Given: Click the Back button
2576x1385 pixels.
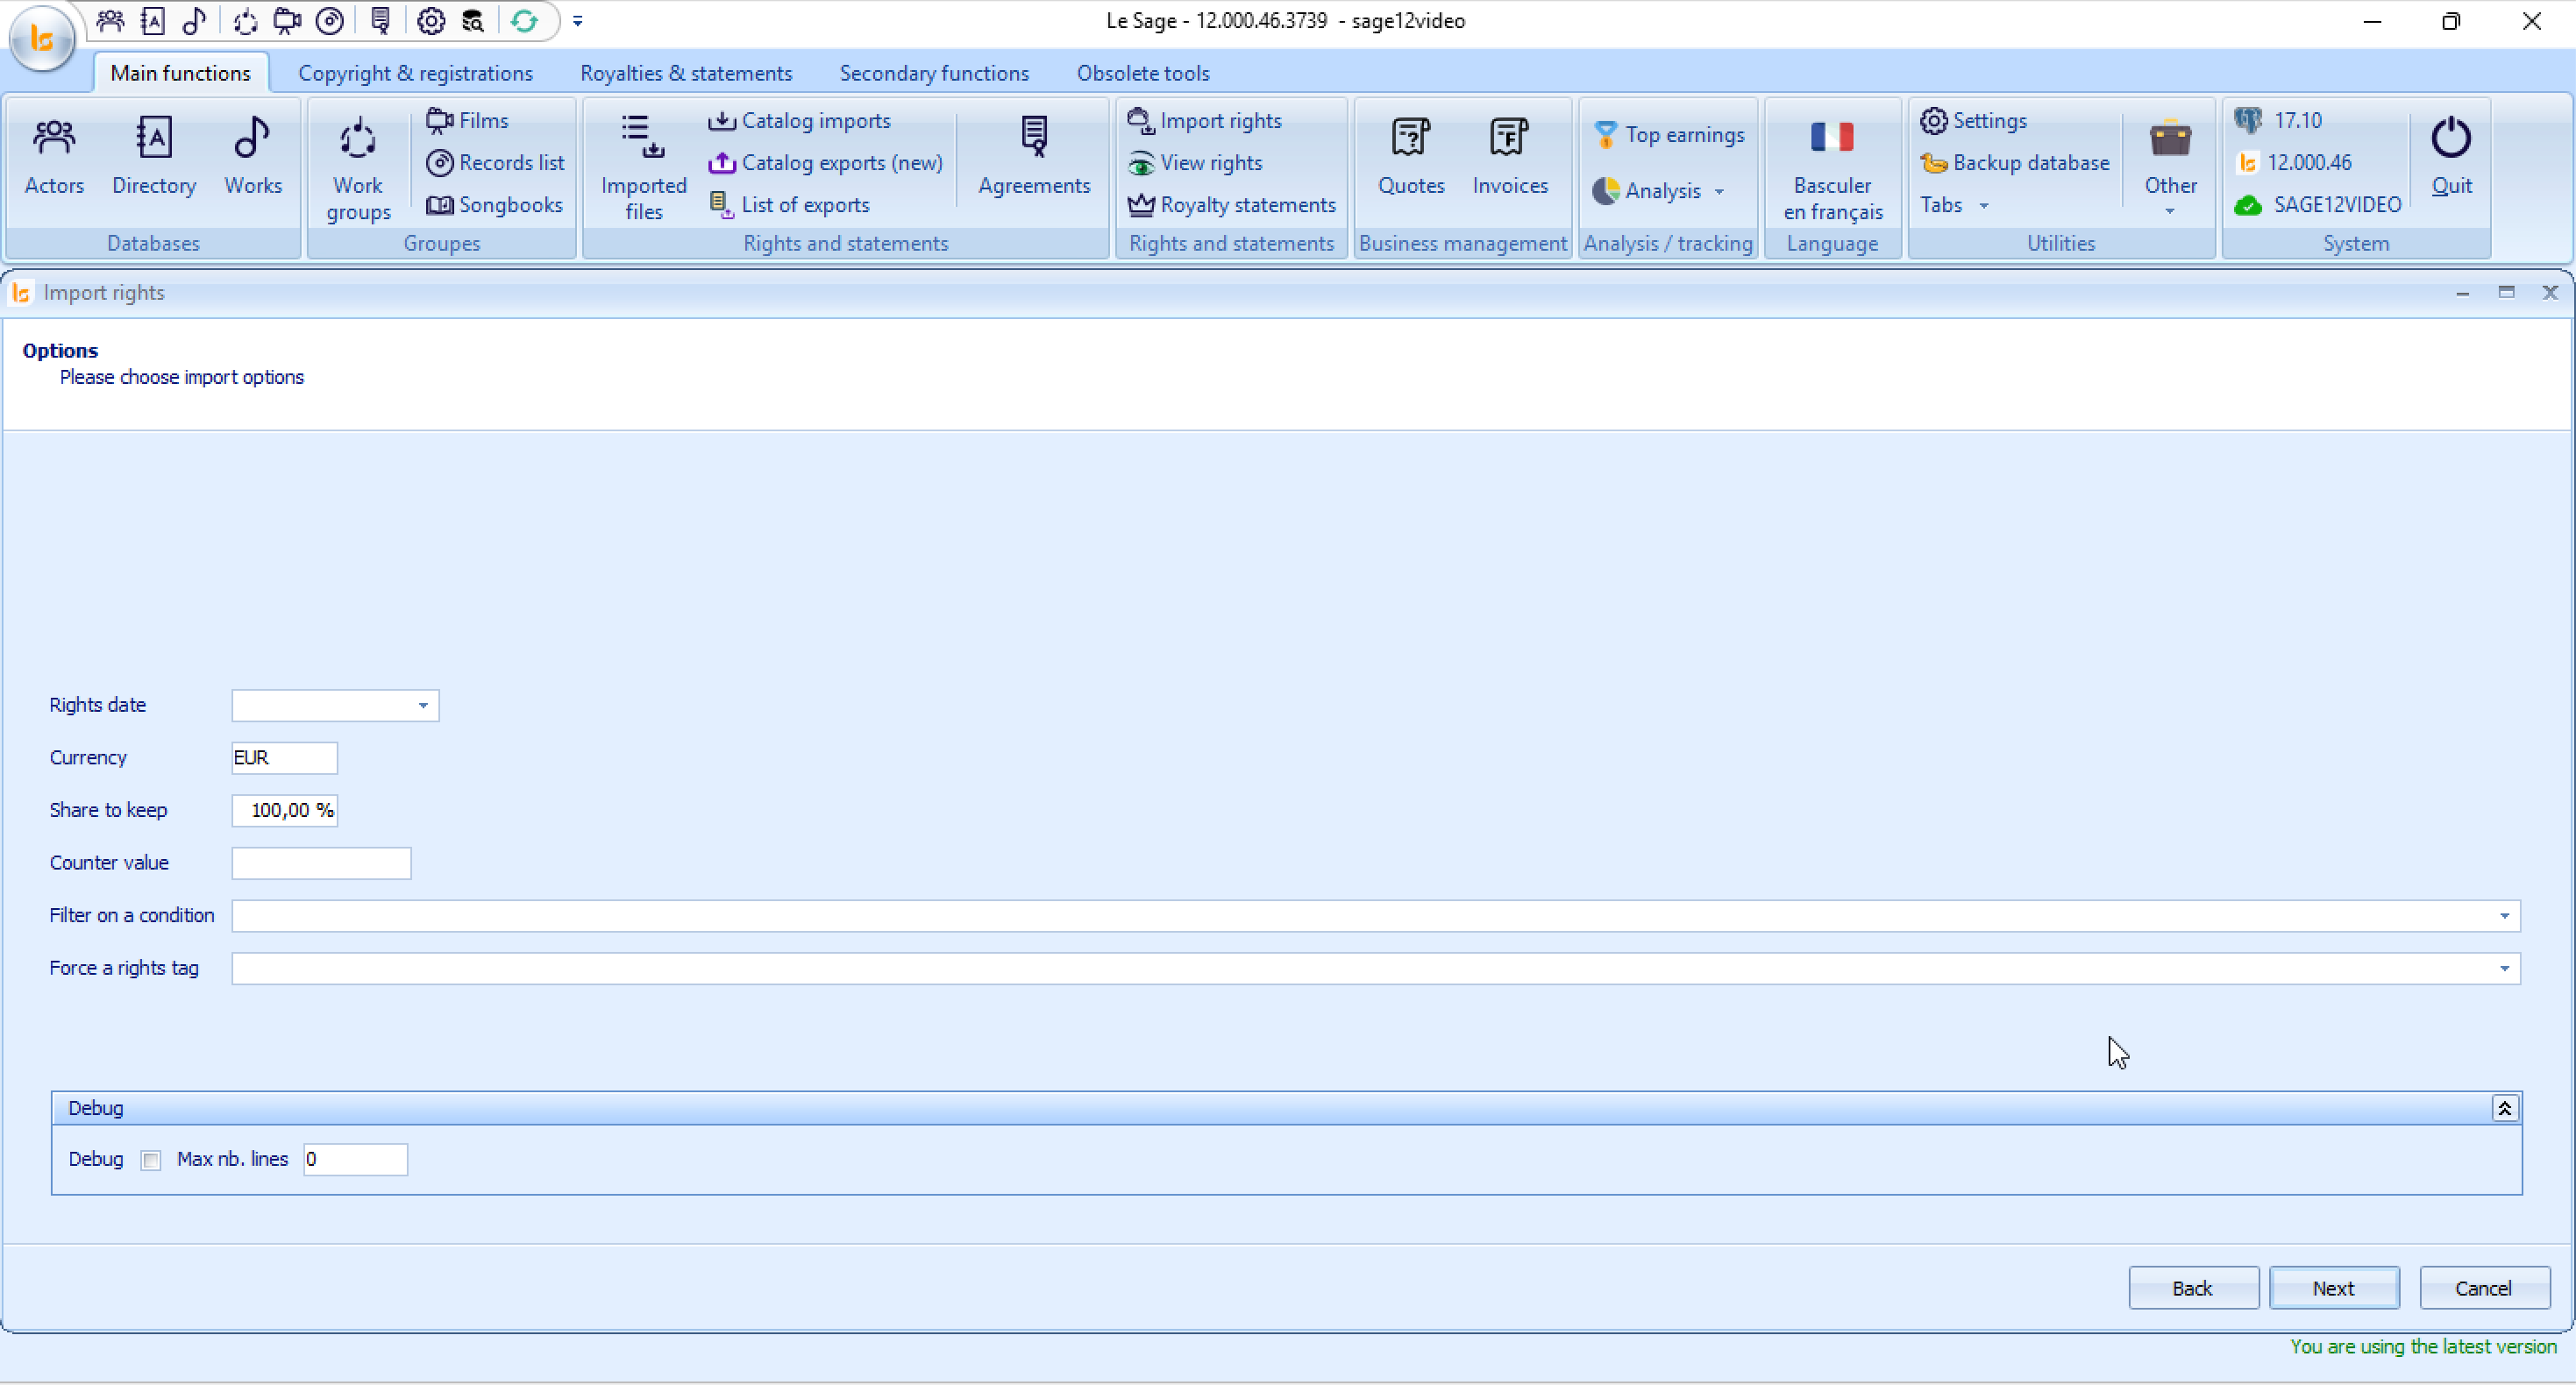Looking at the screenshot, I should pyautogui.click(x=2192, y=1288).
